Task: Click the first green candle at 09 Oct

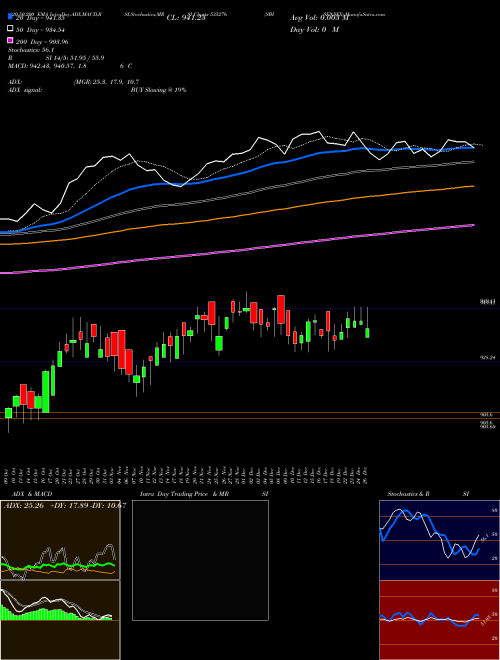Action: (x=8, y=413)
